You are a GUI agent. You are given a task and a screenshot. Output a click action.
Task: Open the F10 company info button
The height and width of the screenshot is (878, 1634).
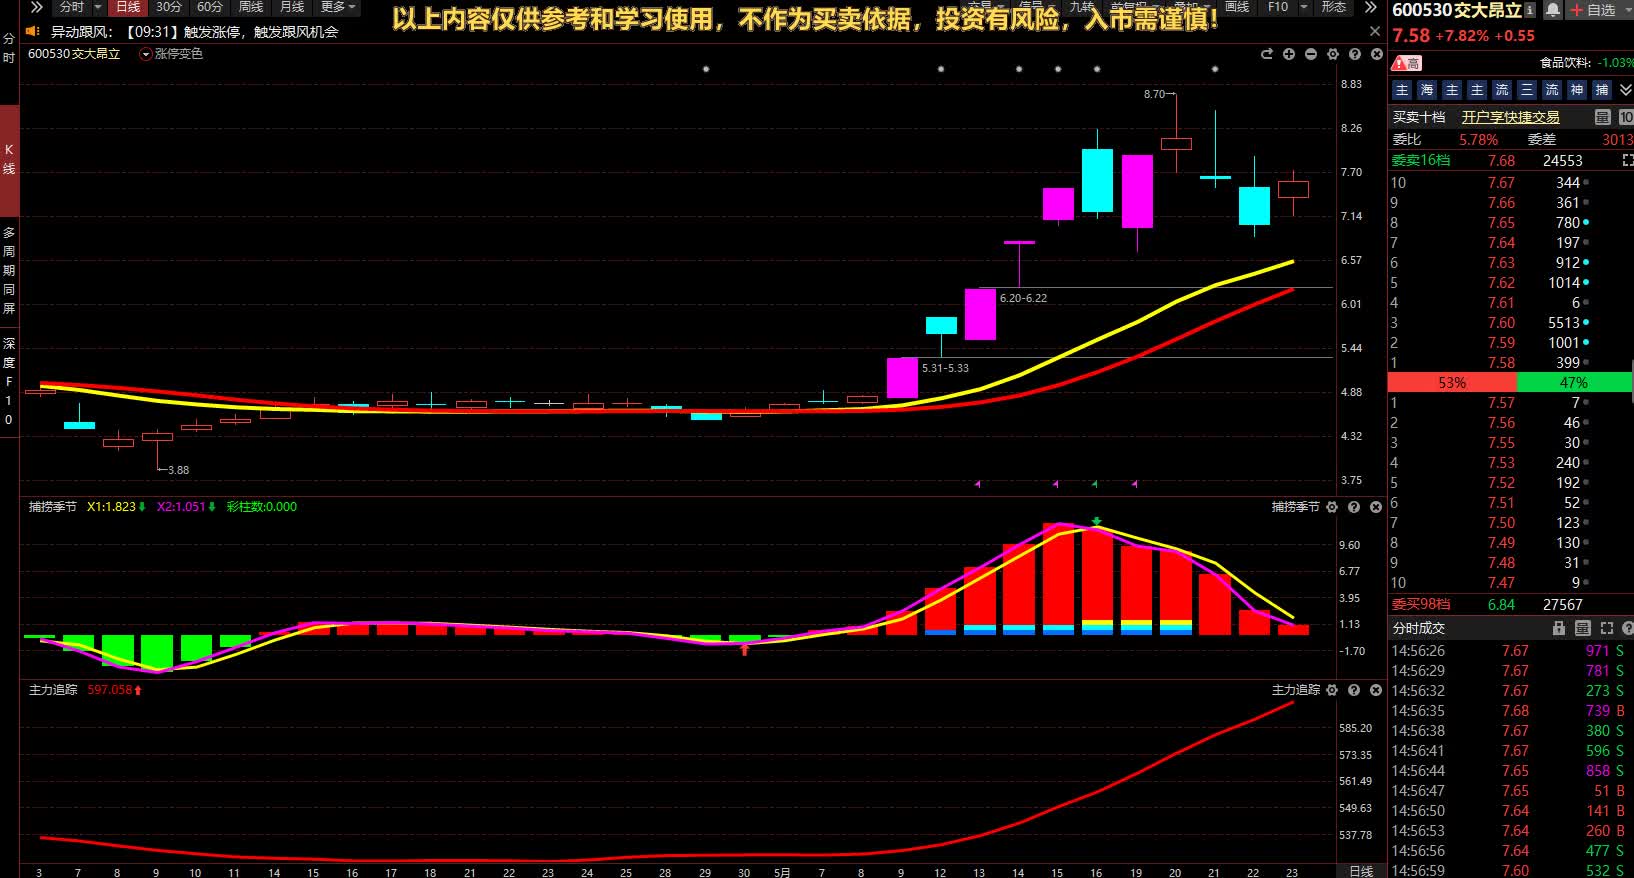(x=1278, y=7)
